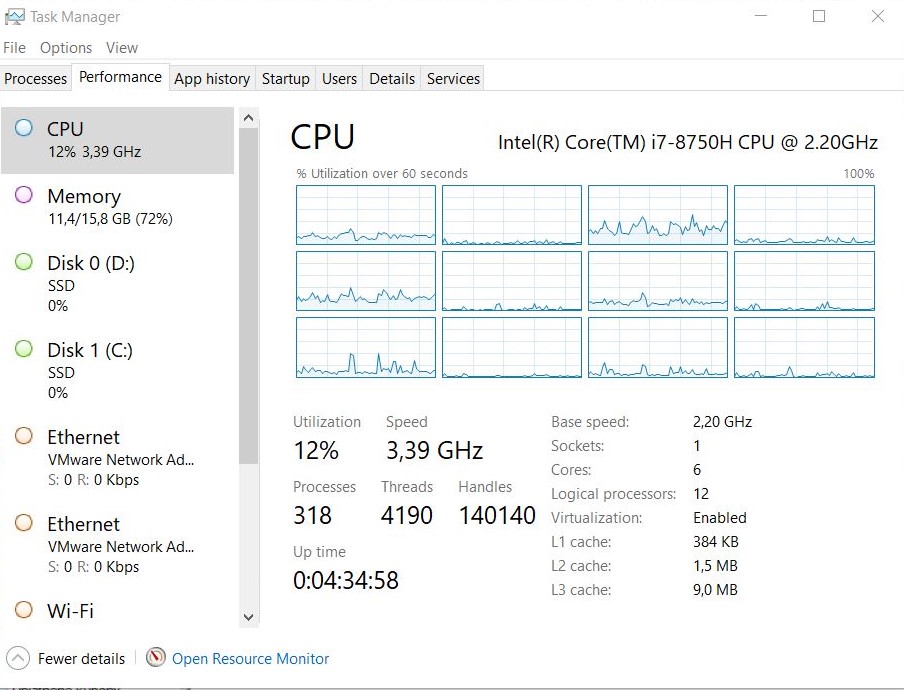Screen dimensions: 904x690
Task: Open the Options menu
Action: click(x=66, y=48)
